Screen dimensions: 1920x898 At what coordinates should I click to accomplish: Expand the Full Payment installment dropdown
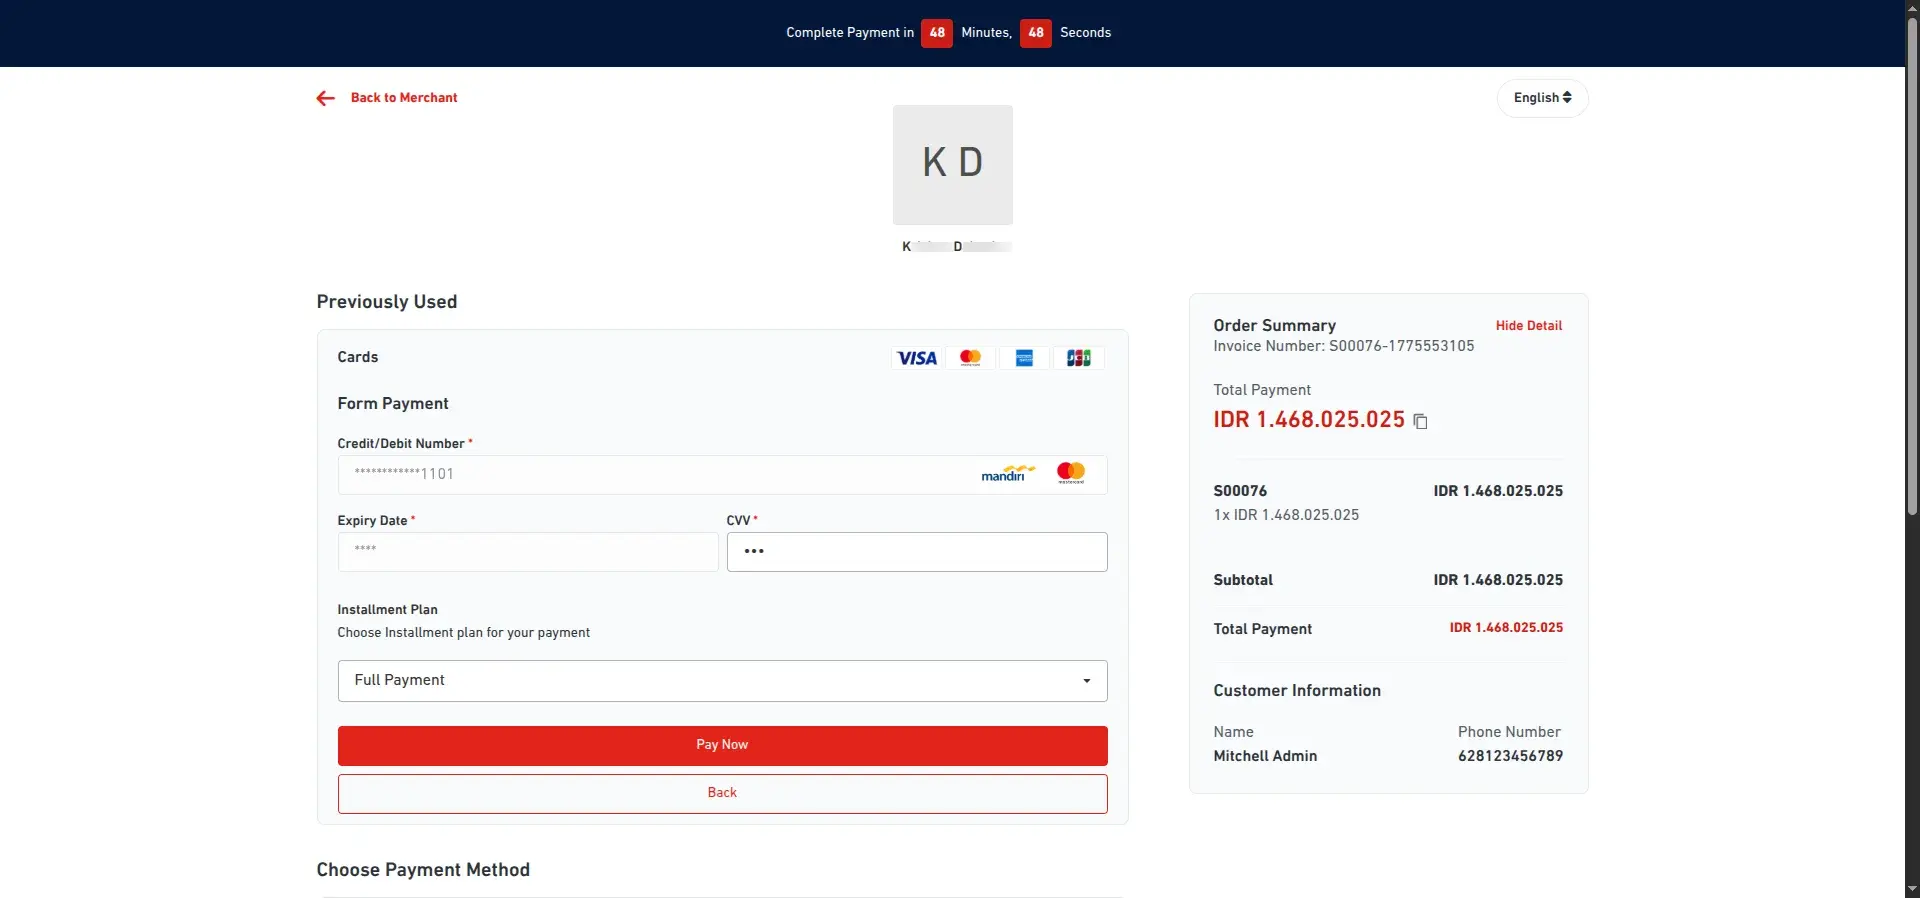tap(722, 681)
